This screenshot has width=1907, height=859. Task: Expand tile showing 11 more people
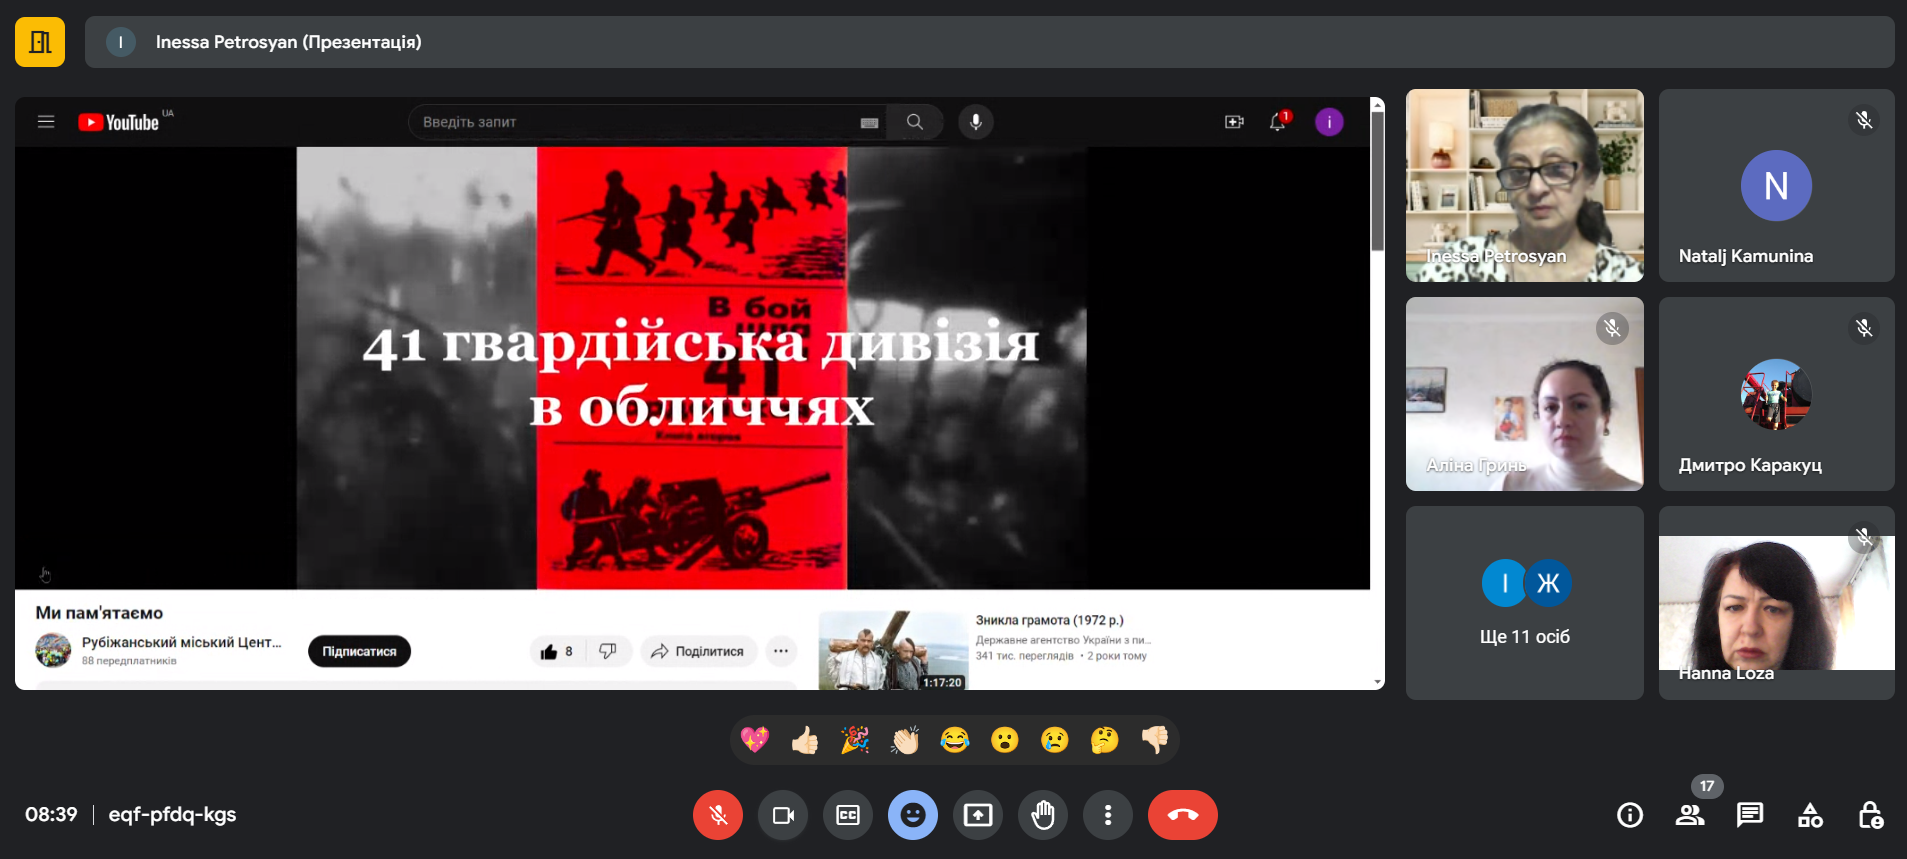(x=1524, y=602)
